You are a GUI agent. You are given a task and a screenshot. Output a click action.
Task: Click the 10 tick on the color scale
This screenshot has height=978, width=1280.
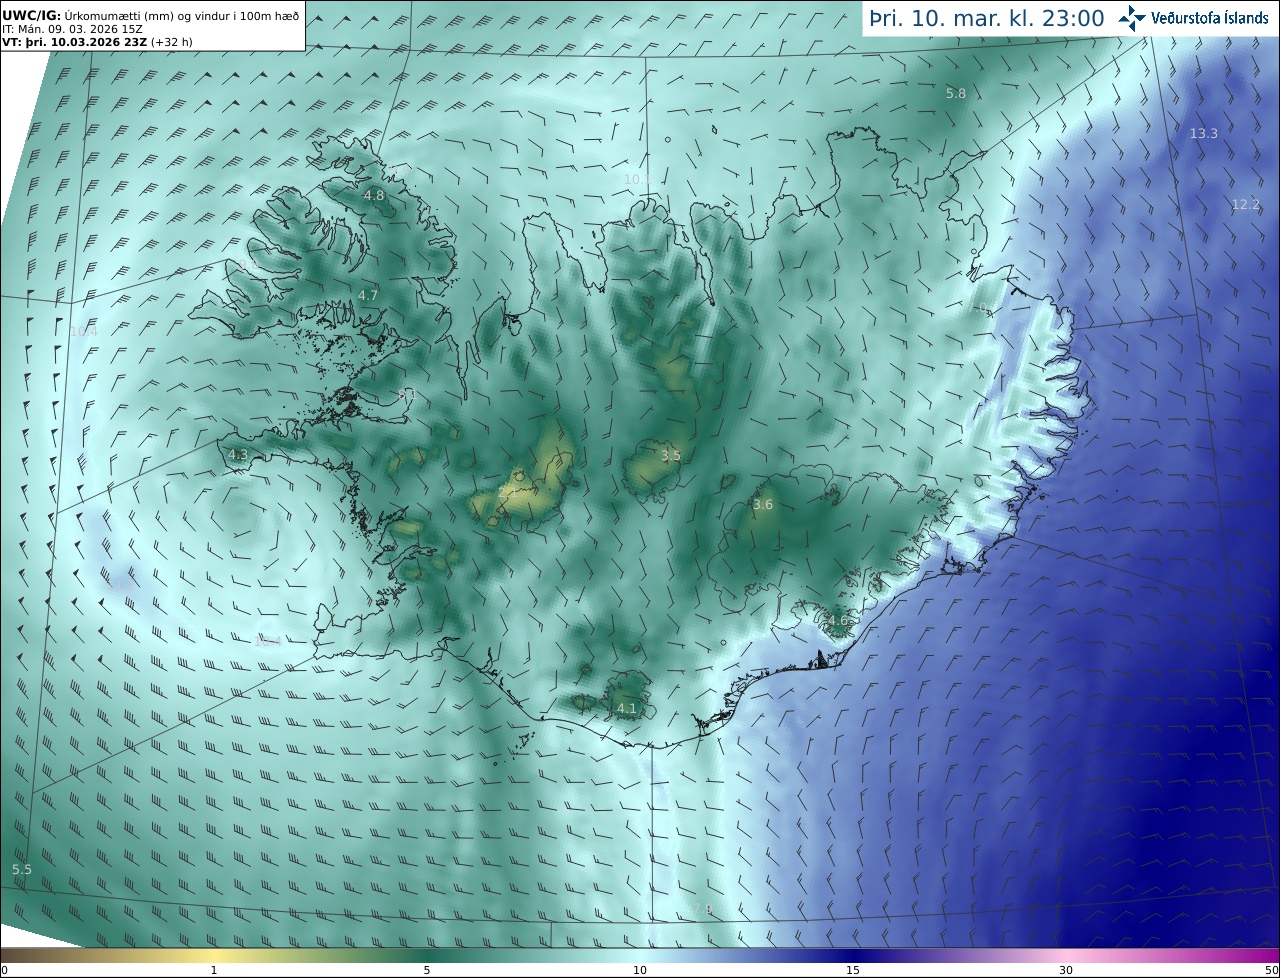click(x=640, y=970)
